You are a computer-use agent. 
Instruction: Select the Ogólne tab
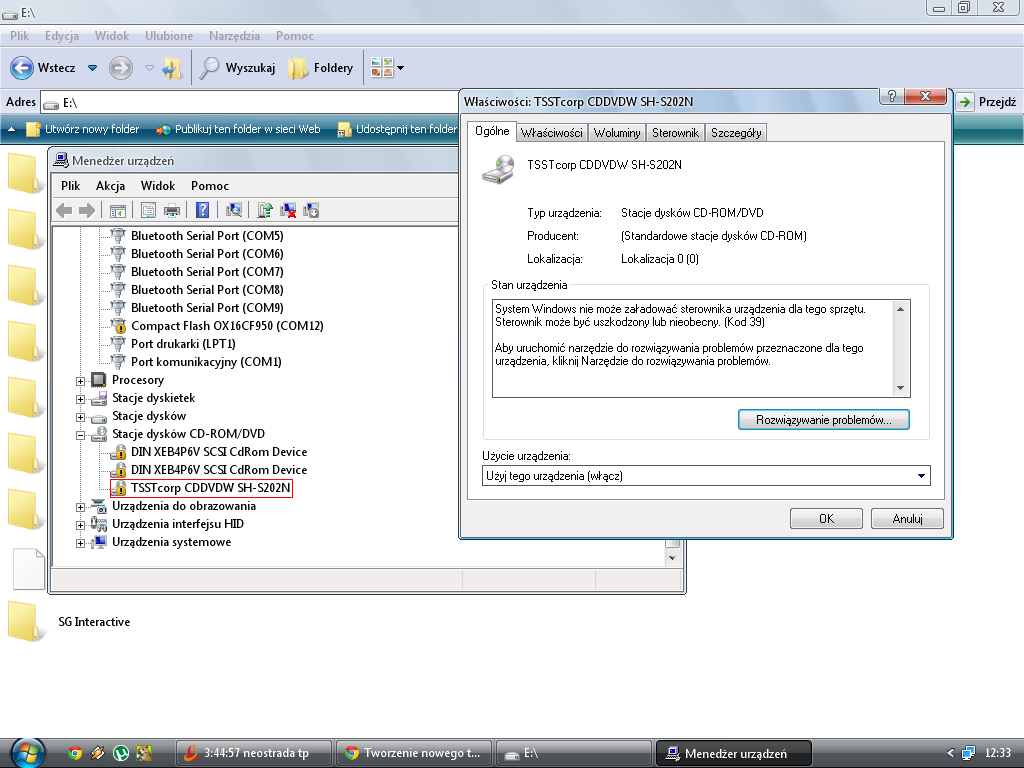(492, 131)
